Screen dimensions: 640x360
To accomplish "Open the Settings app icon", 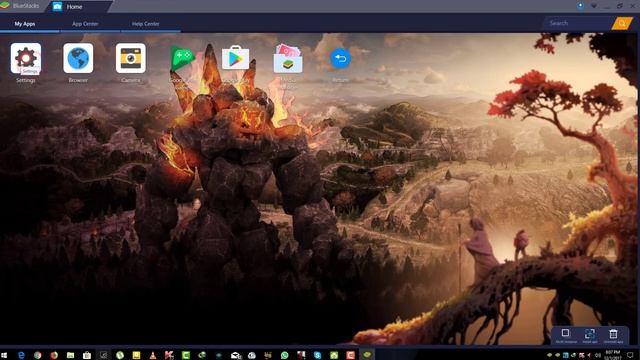I will pos(26,59).
